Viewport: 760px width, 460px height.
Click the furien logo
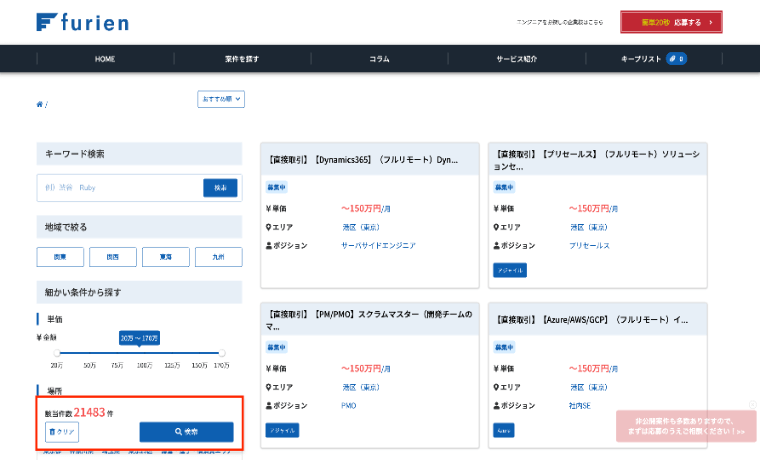(82, 22)
